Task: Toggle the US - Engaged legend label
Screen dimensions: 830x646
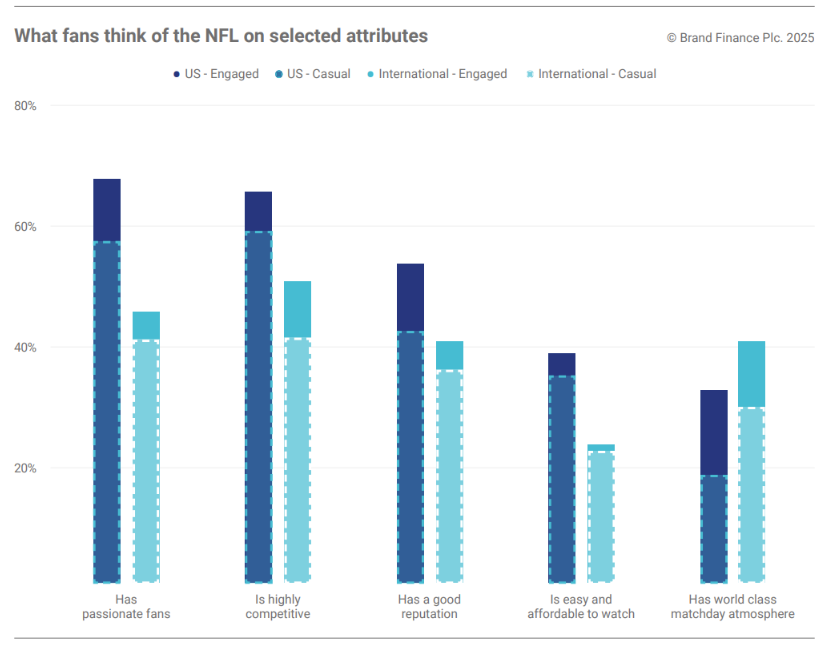Action: [x=222, y=74]
